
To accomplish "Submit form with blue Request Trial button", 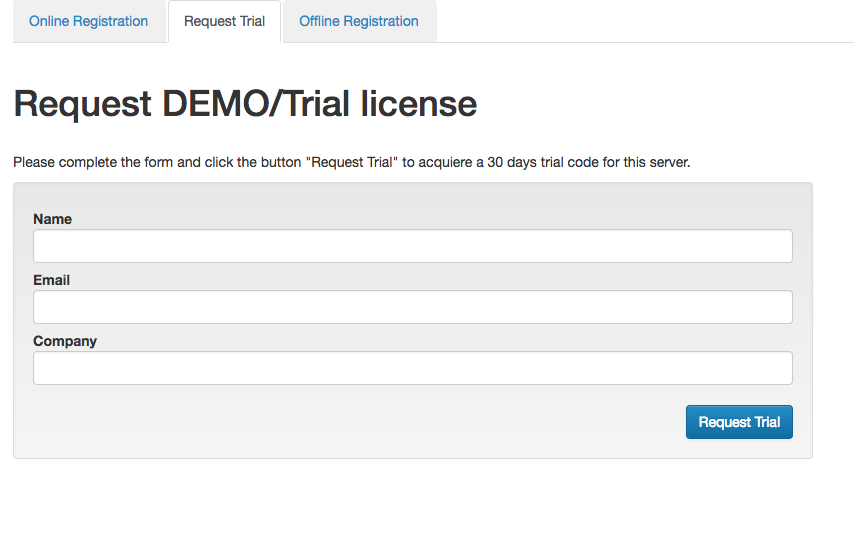I will click(x=739, y=422).
